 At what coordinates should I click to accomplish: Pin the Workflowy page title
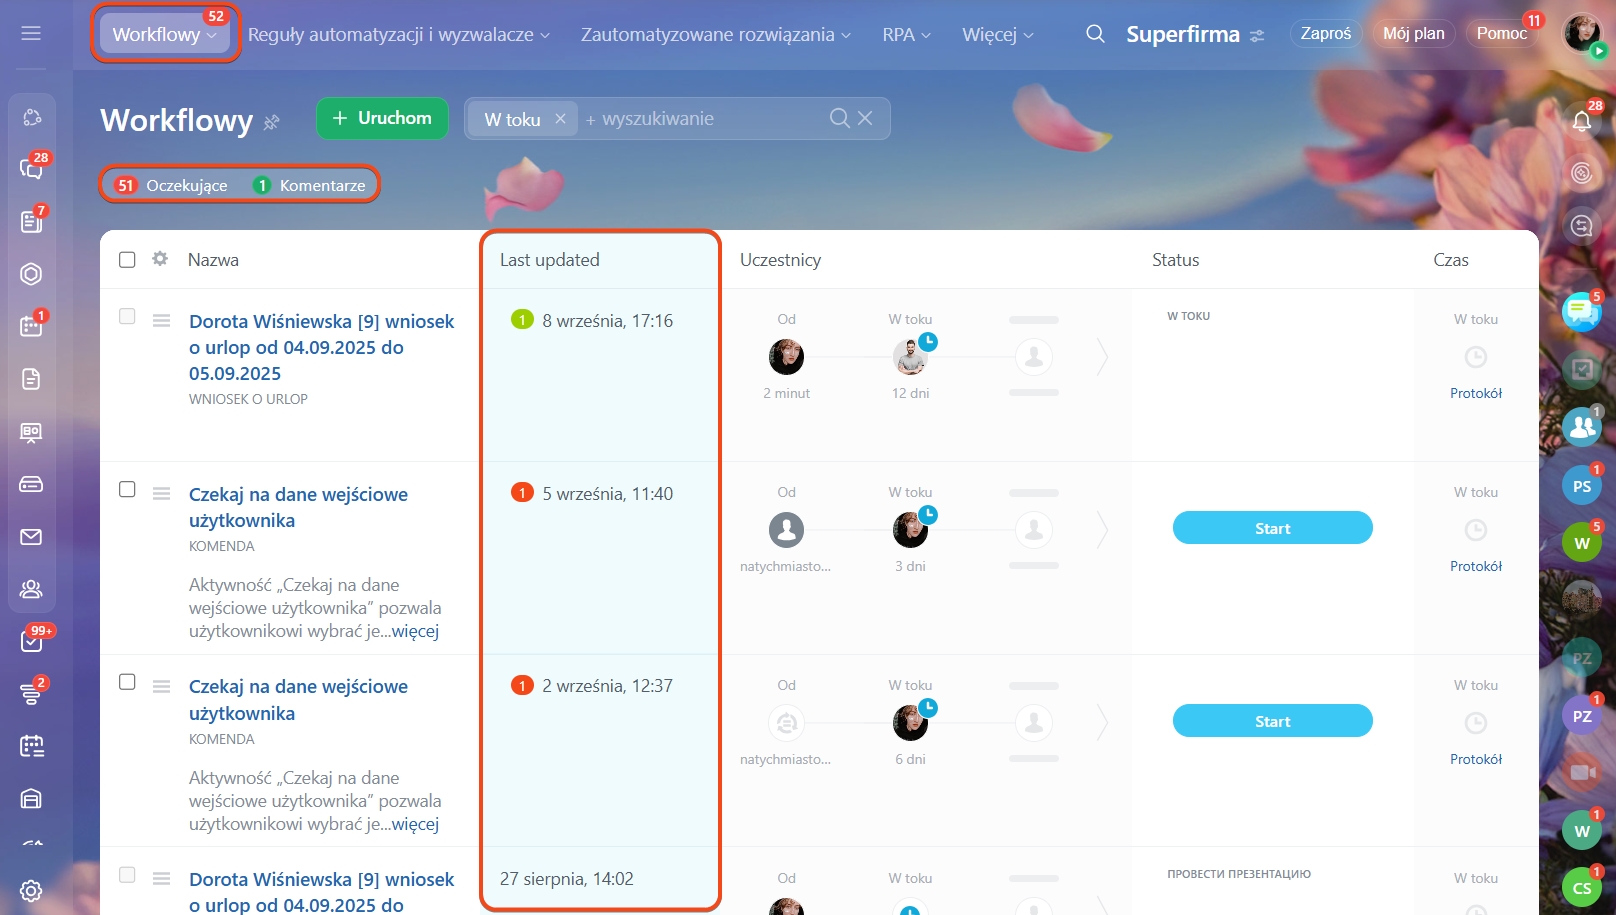click(271, 122)
